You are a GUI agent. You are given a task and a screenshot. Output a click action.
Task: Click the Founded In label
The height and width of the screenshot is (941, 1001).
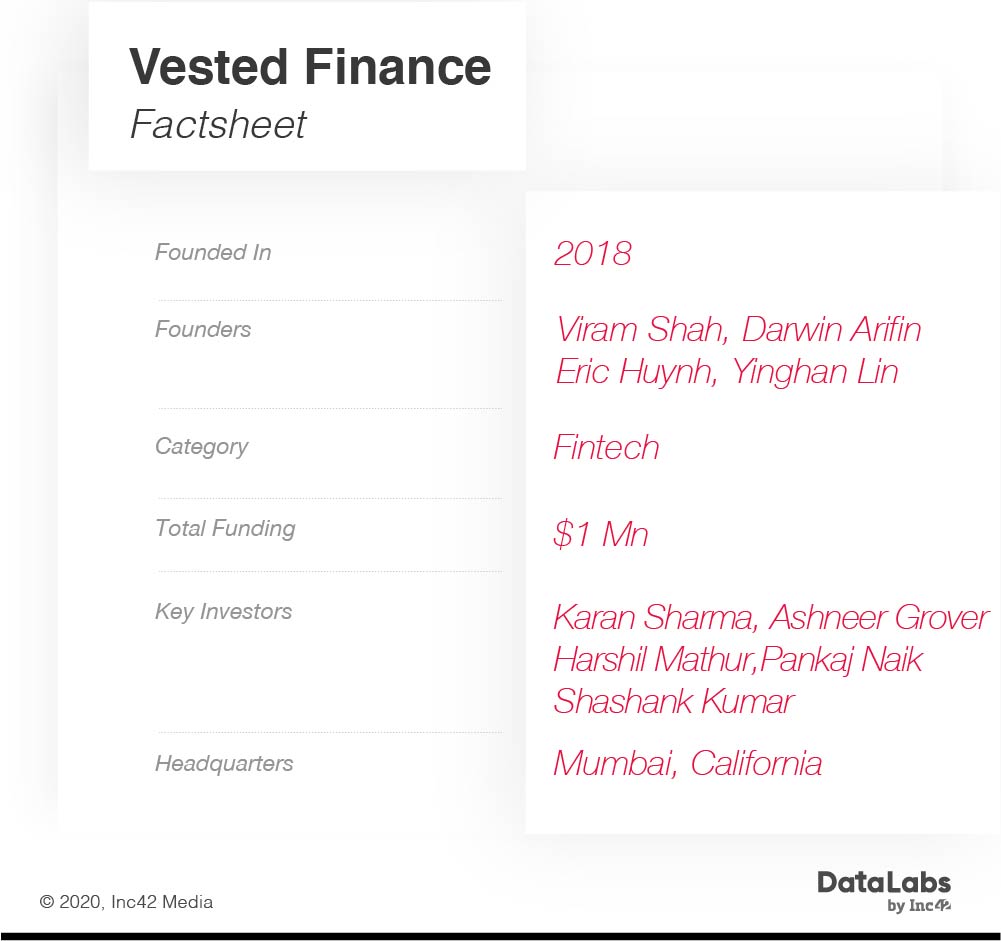point(213,252)
